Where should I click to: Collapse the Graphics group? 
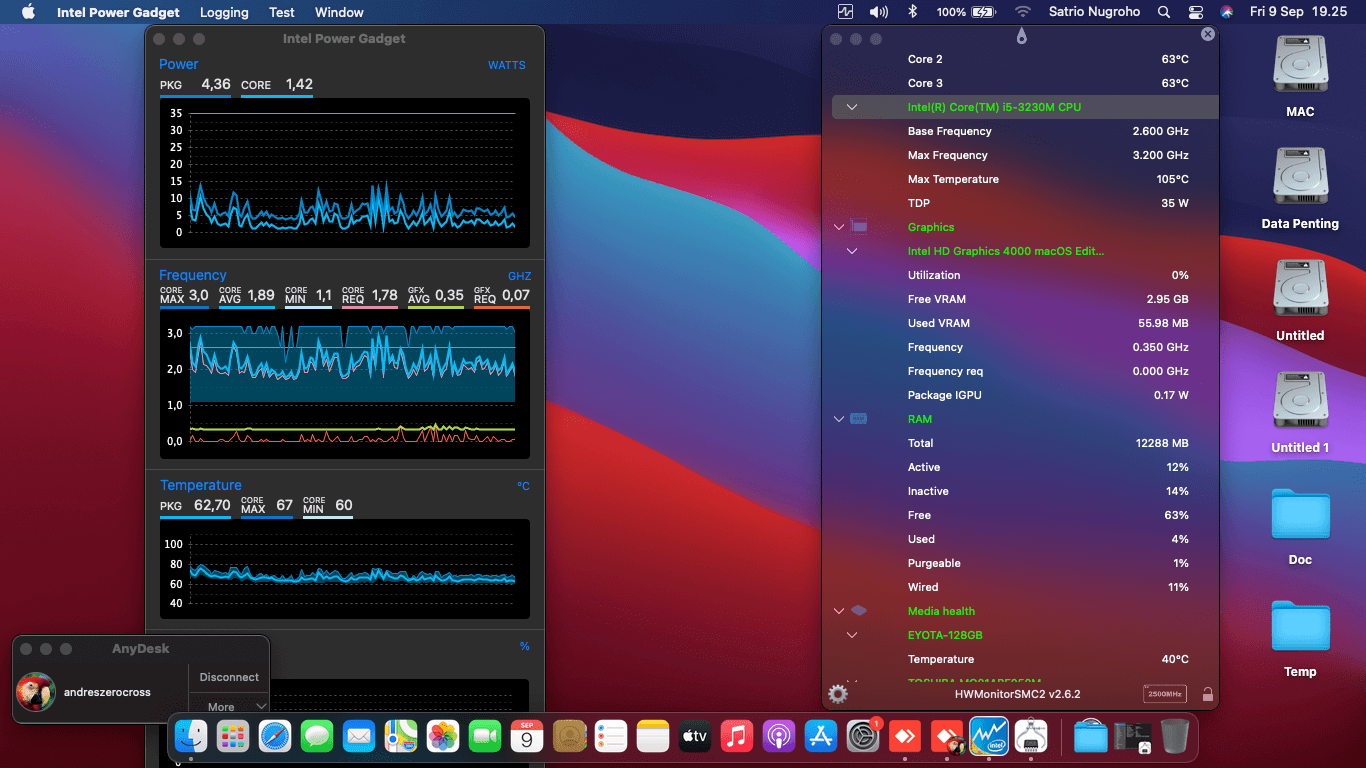pyautogui.click(x=839, y=227)
